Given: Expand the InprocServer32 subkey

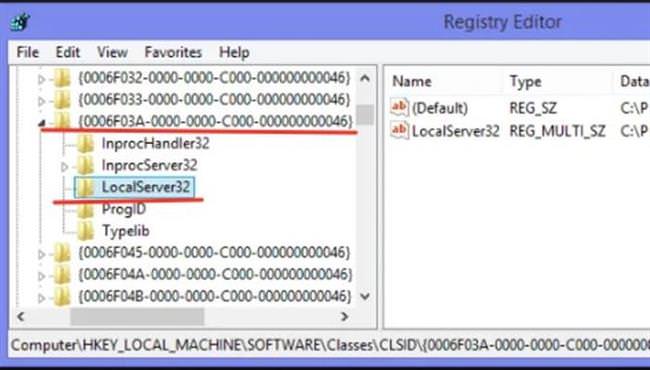Looking at the screenshot, I should tap(65, 167).
